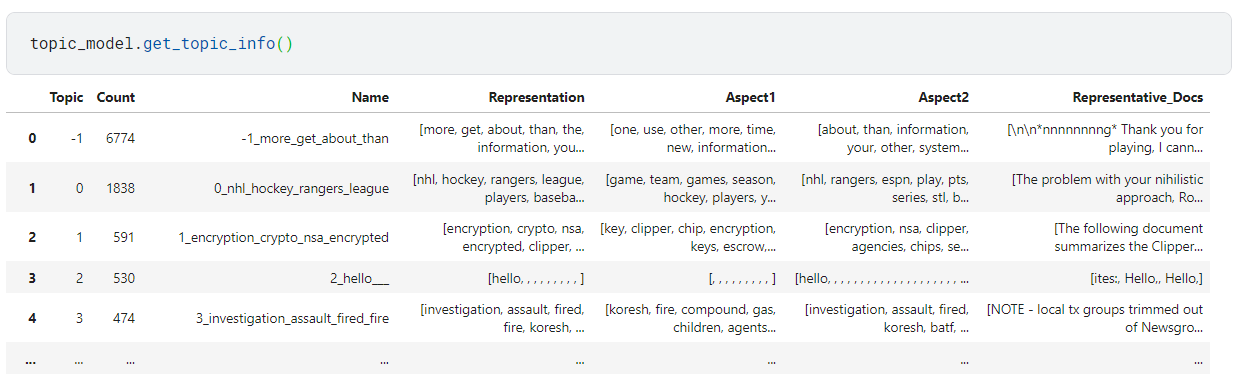Click the Clipper document summary cell

[1129, 237]
